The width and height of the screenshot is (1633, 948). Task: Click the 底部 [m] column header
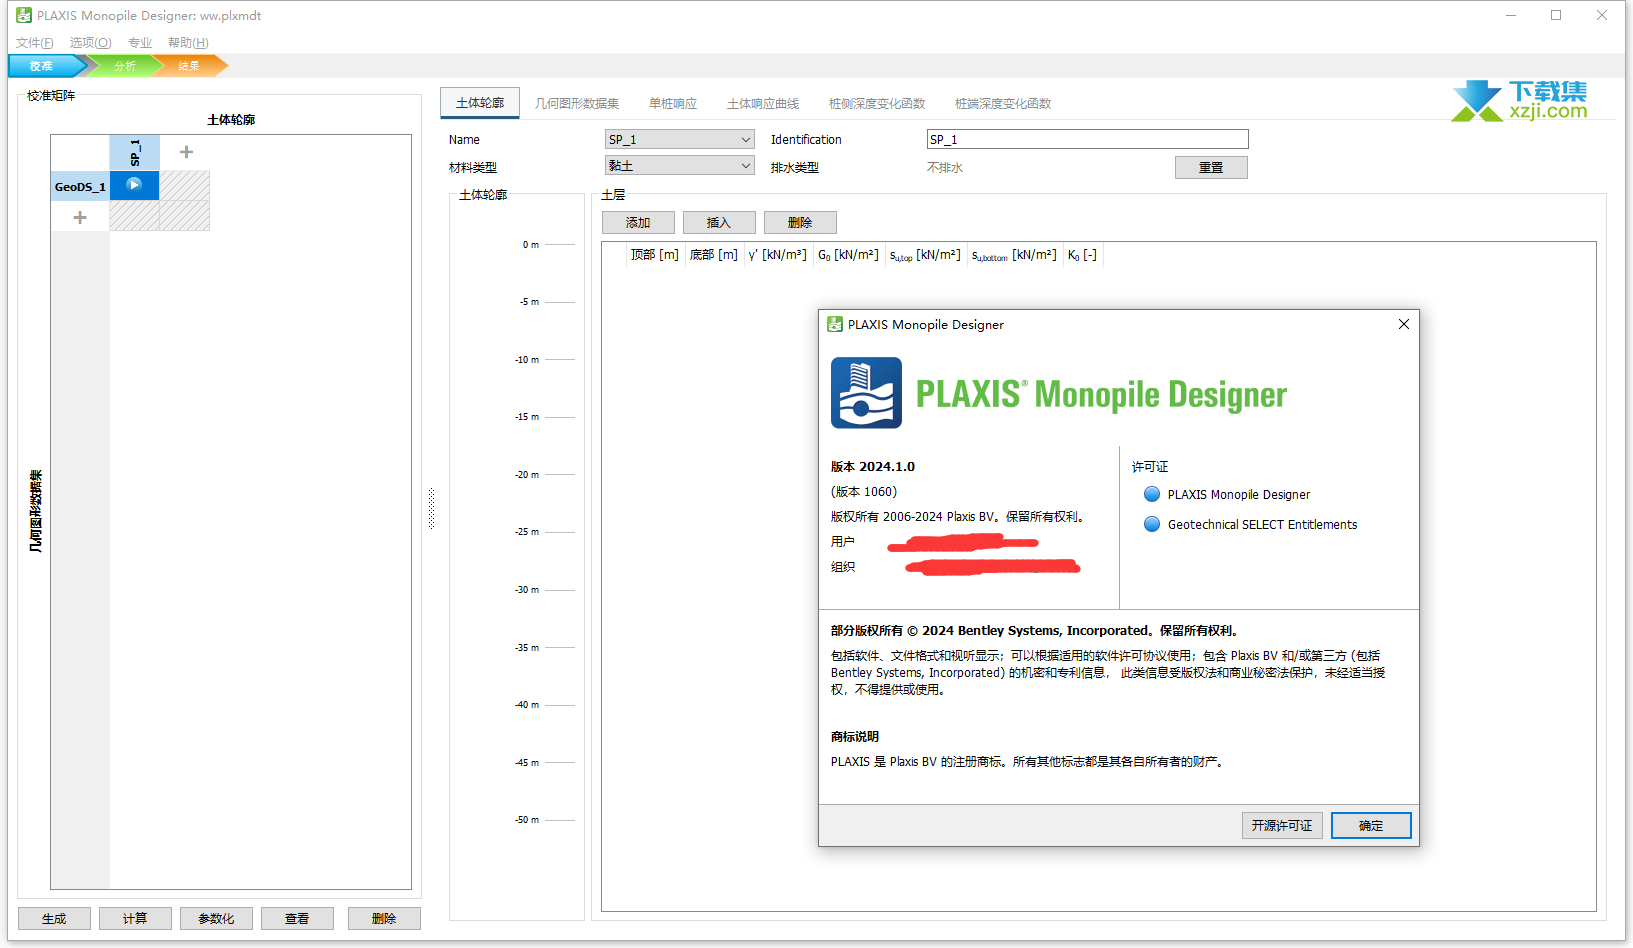tap(714, 255)
